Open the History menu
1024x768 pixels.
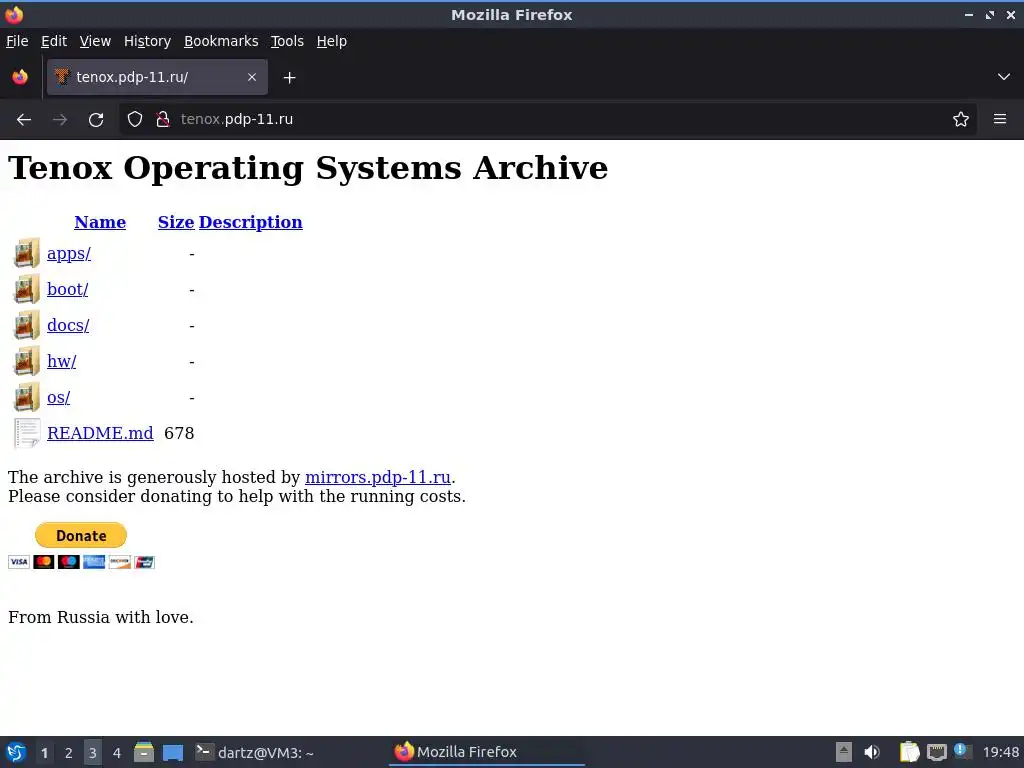pyautogui.click(x=148, y=41)
